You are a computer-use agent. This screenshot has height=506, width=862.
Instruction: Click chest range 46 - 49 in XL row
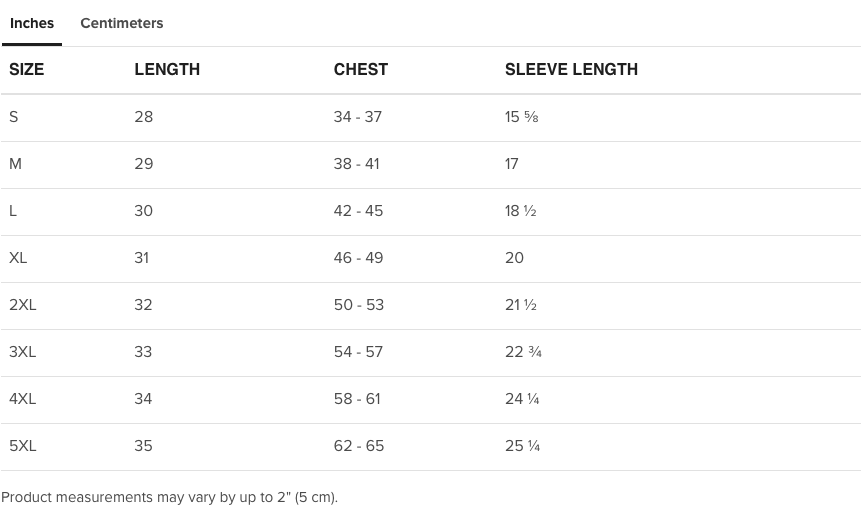pos(358,258)
